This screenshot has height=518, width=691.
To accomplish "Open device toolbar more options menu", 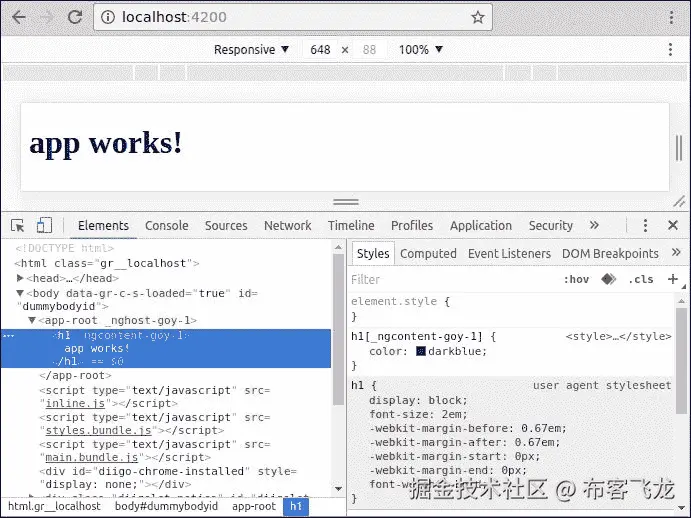I will tap(670, 49).
